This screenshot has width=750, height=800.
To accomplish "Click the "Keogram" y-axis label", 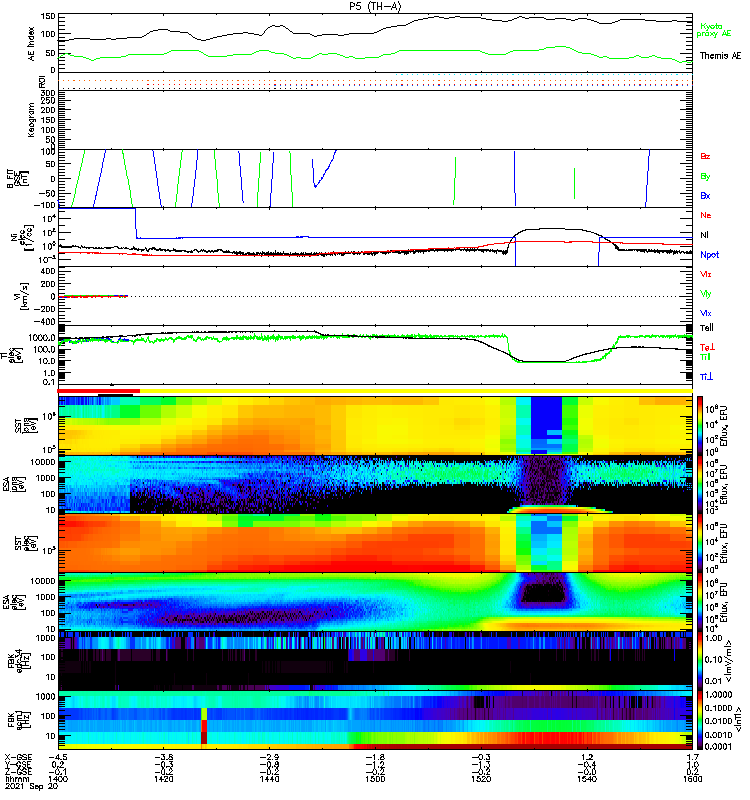I will (x=32, y=120).
